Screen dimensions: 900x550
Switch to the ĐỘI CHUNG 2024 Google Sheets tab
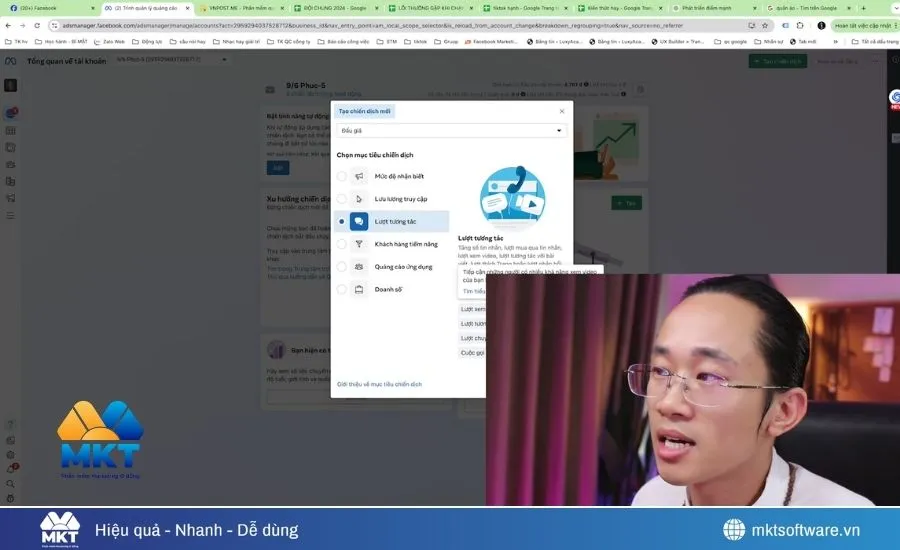[336, 8]
